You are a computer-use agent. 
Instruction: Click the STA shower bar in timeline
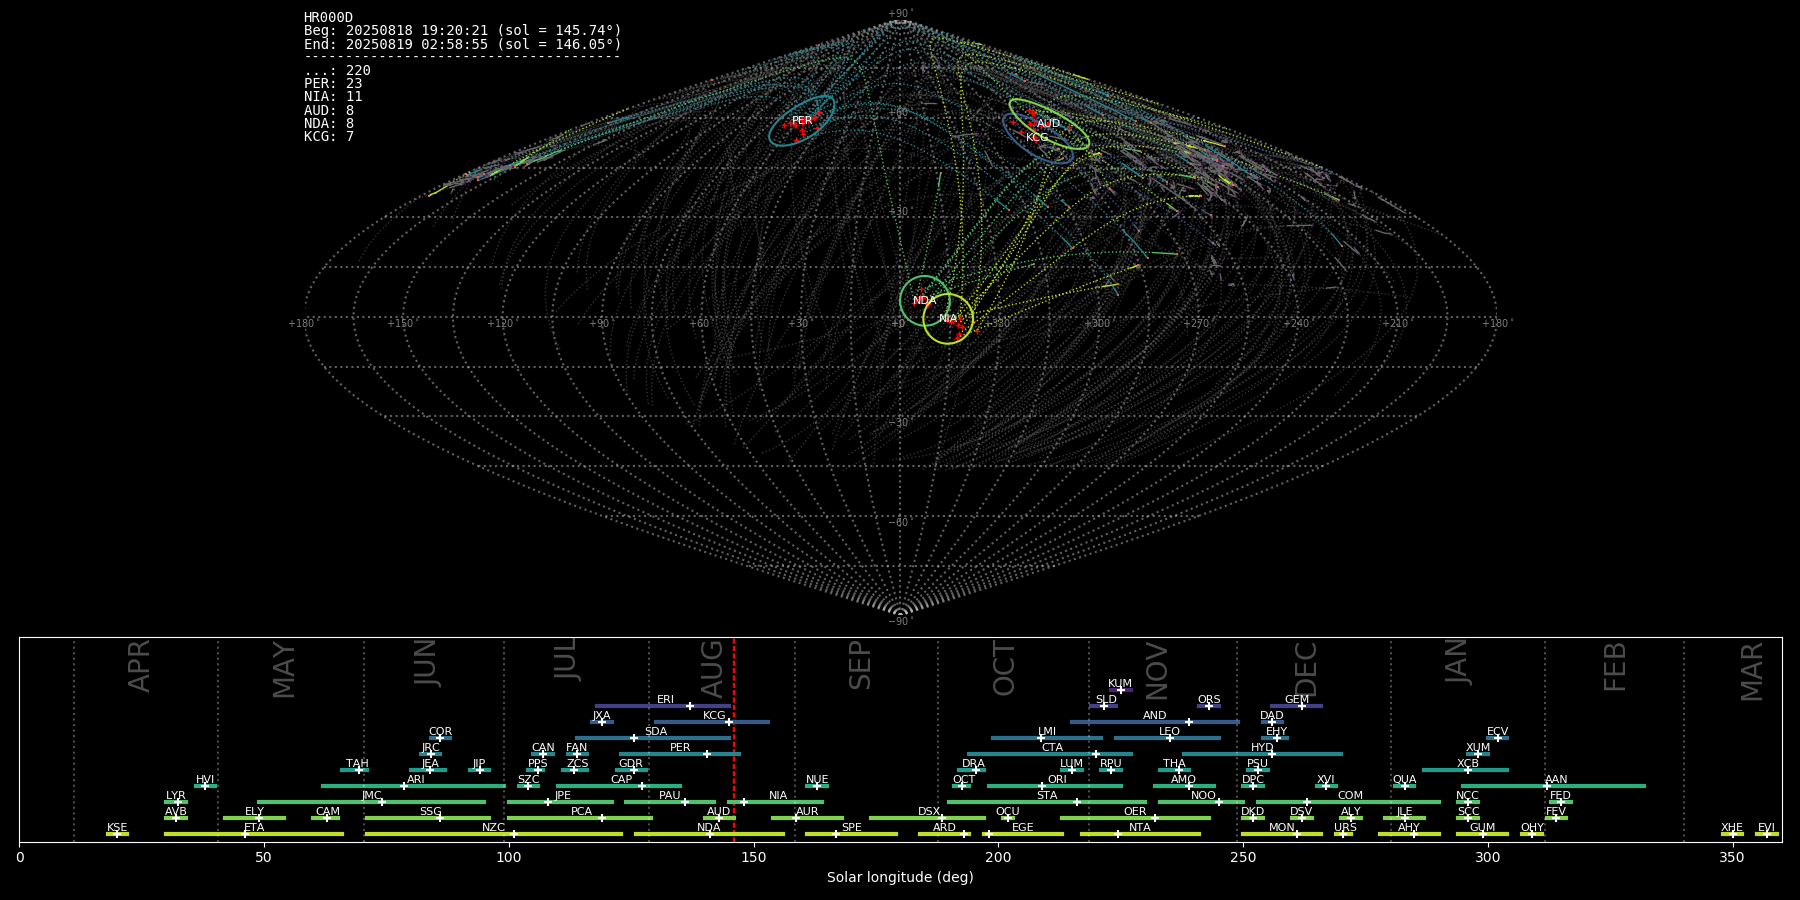pyautogui.click(x=1047, y=802)
